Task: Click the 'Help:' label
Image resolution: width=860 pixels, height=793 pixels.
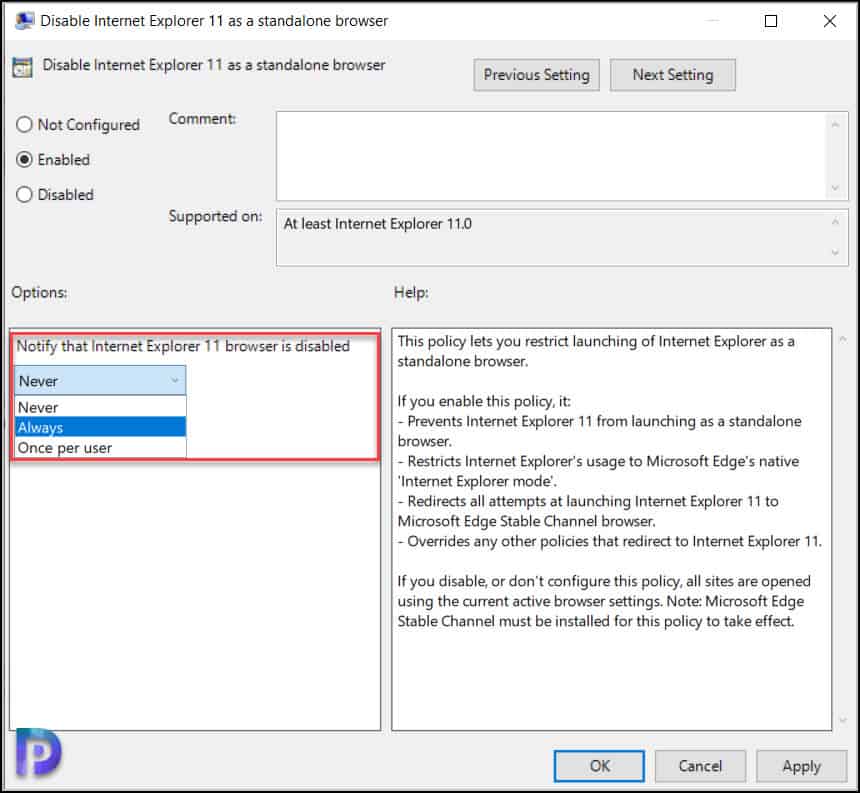Action: [x=411, y=292]
